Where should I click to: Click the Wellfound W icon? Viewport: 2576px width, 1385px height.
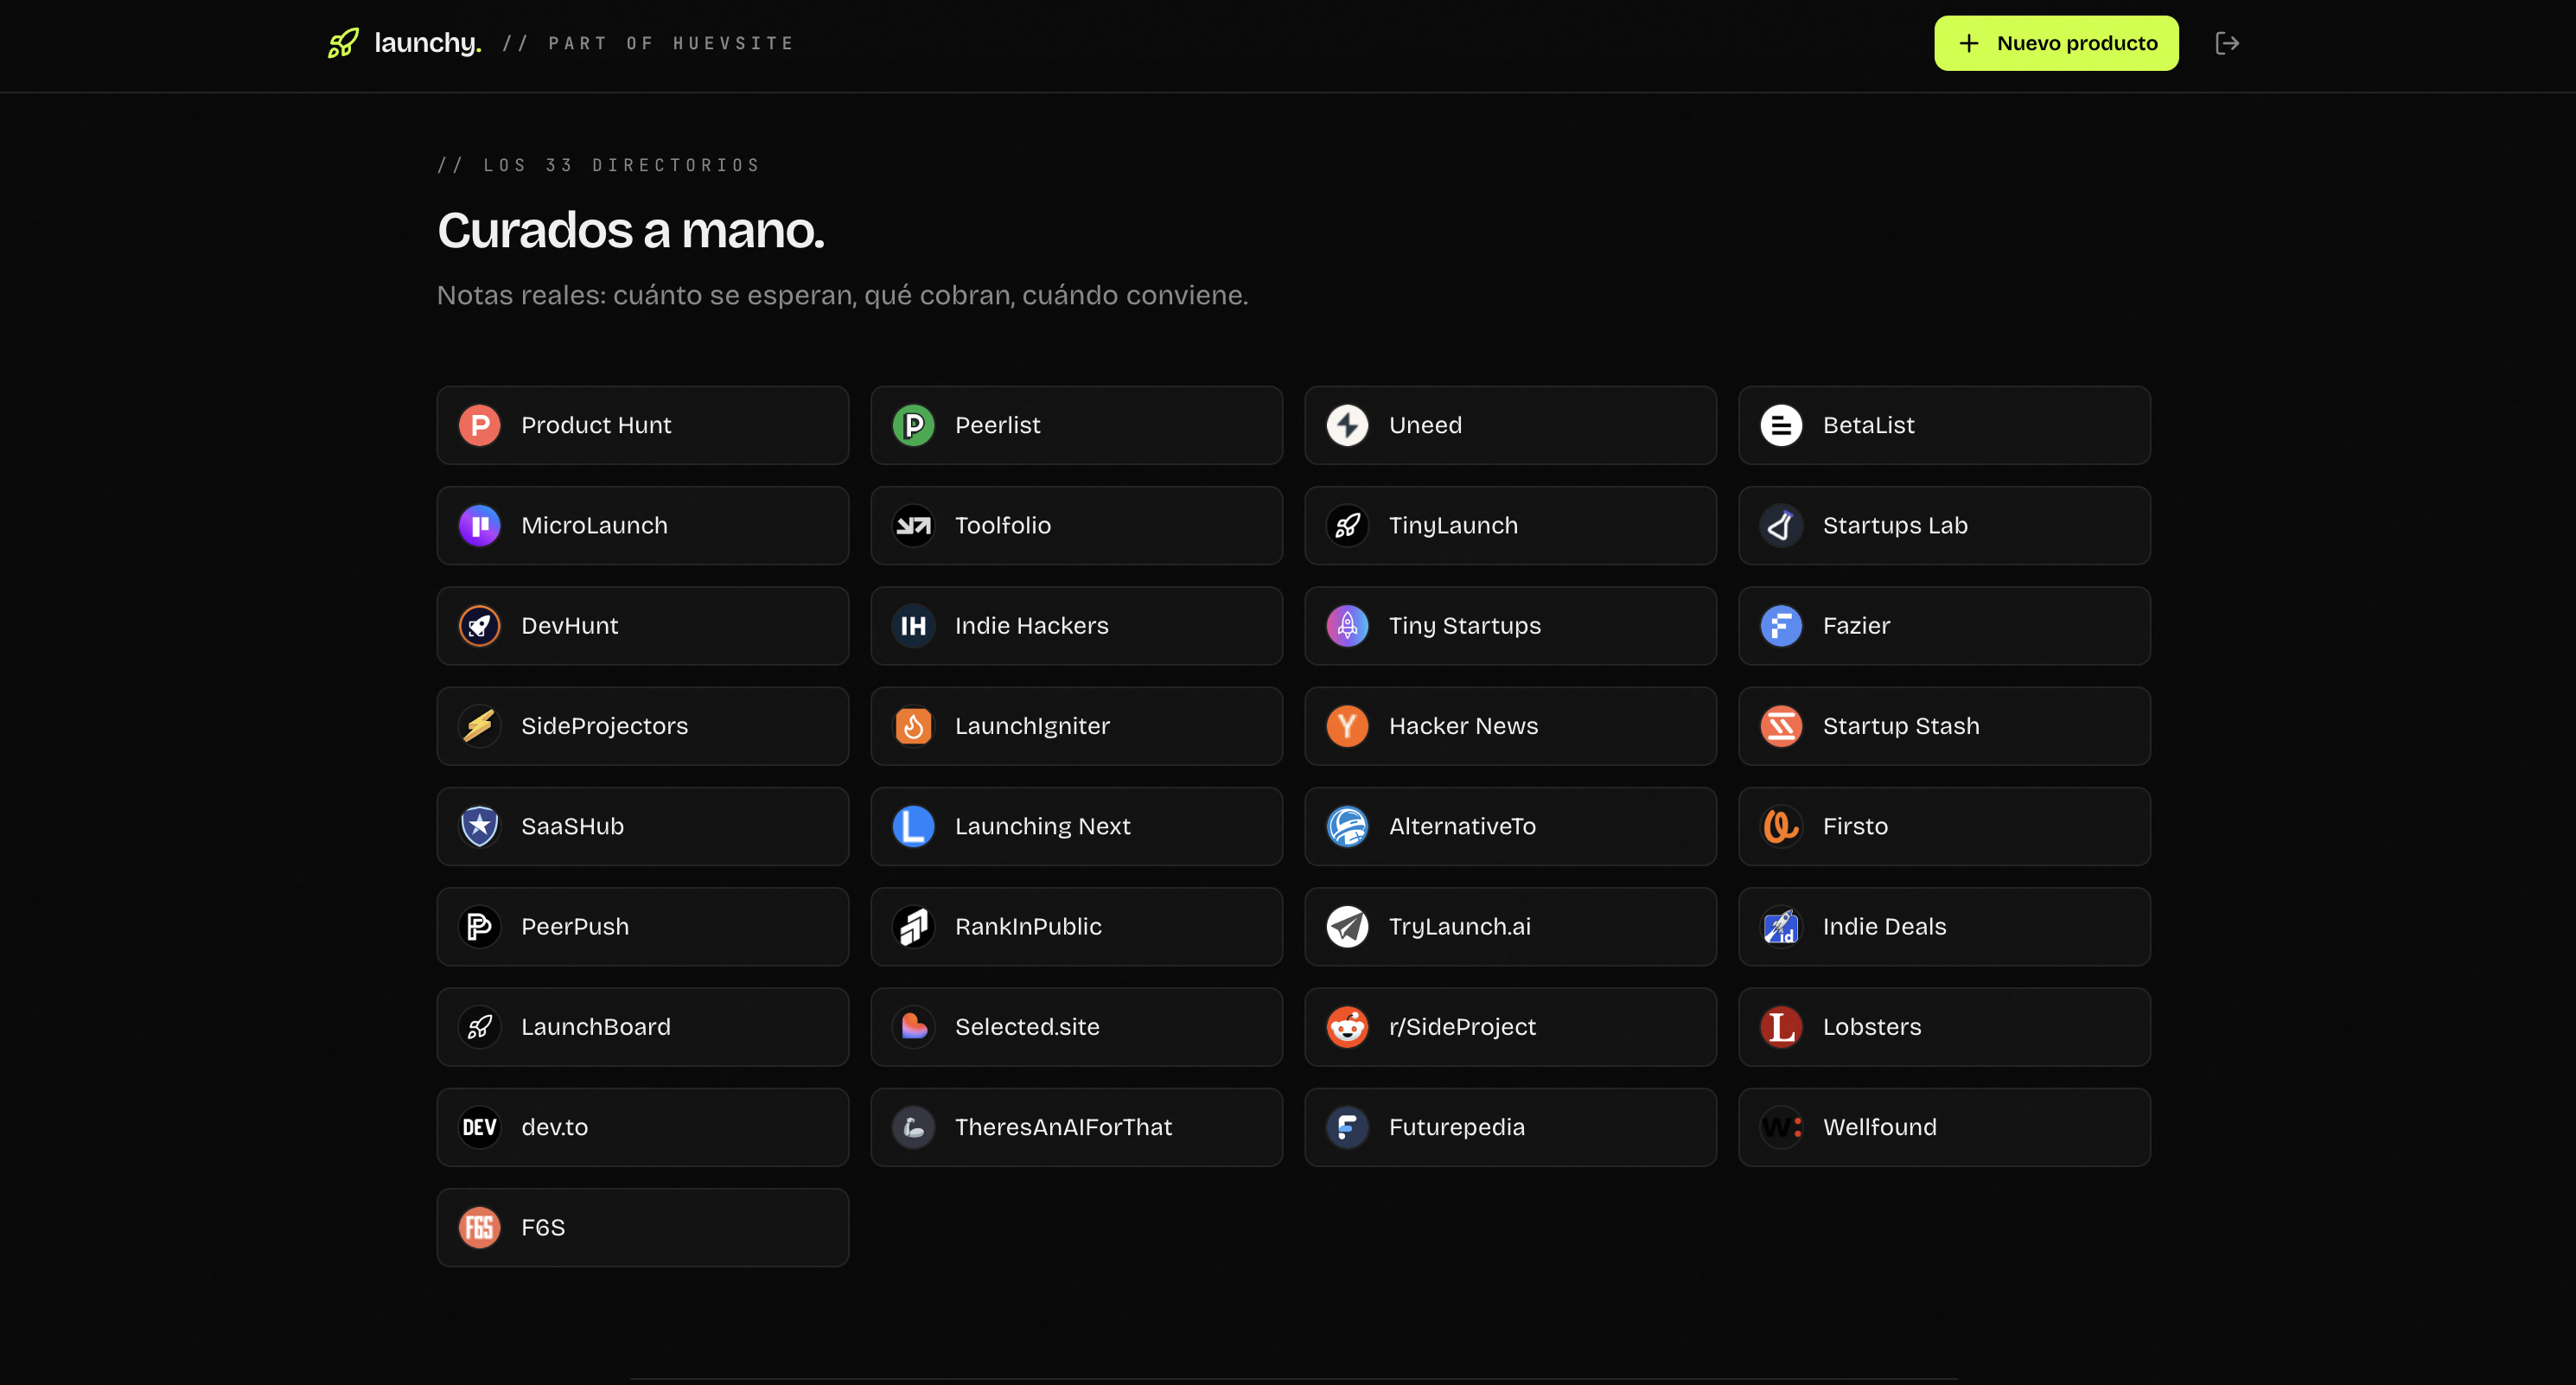click(1782, 1127)
